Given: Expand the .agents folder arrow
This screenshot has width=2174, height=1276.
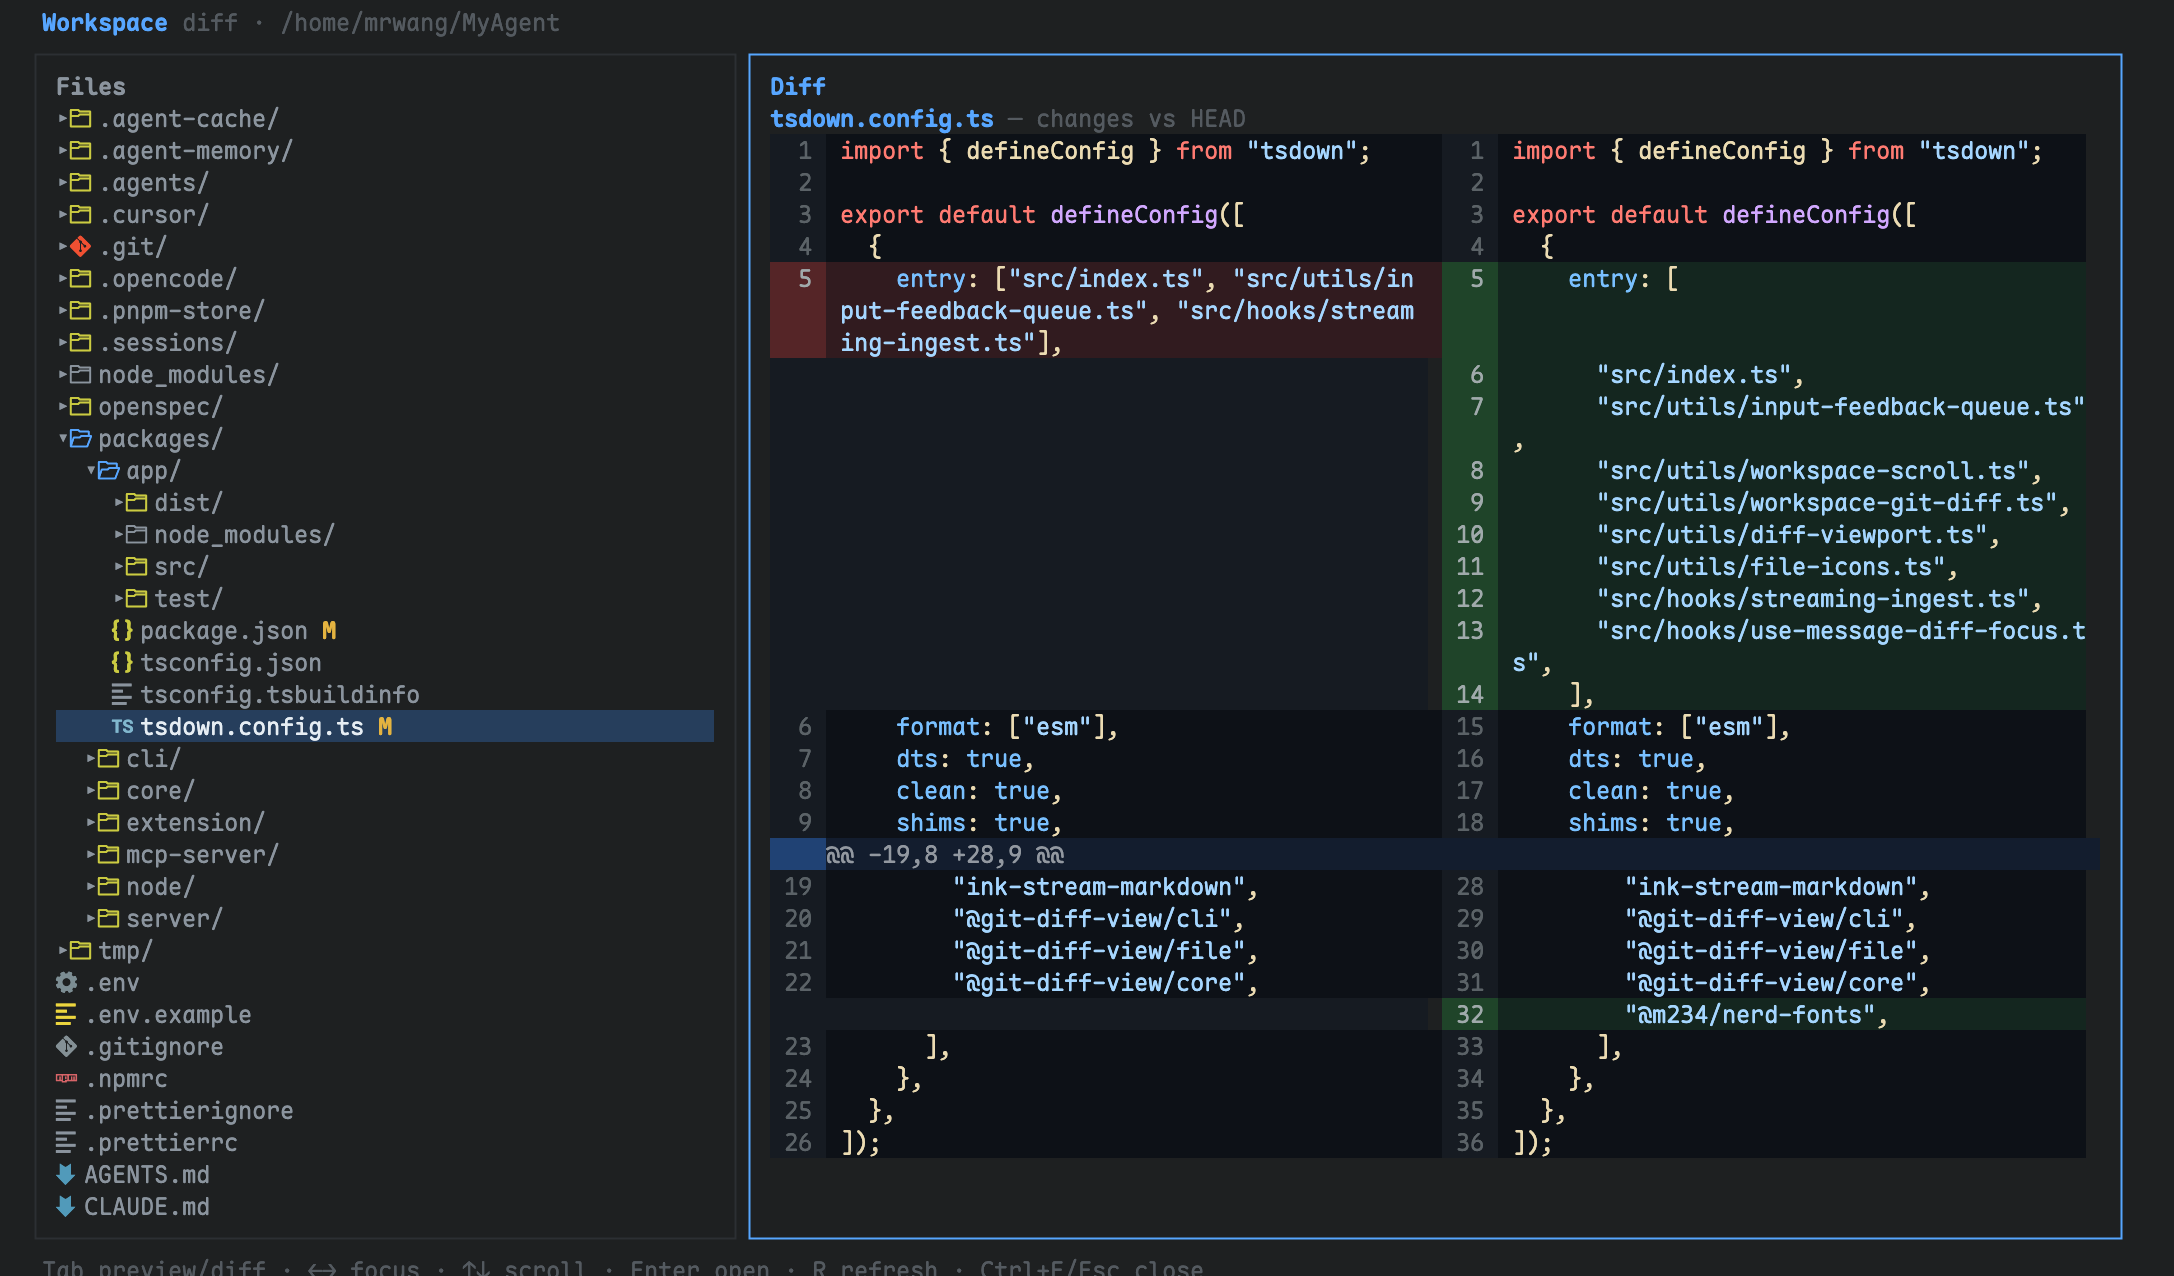Looking at the screenshot, I should [x=63, y=182].
